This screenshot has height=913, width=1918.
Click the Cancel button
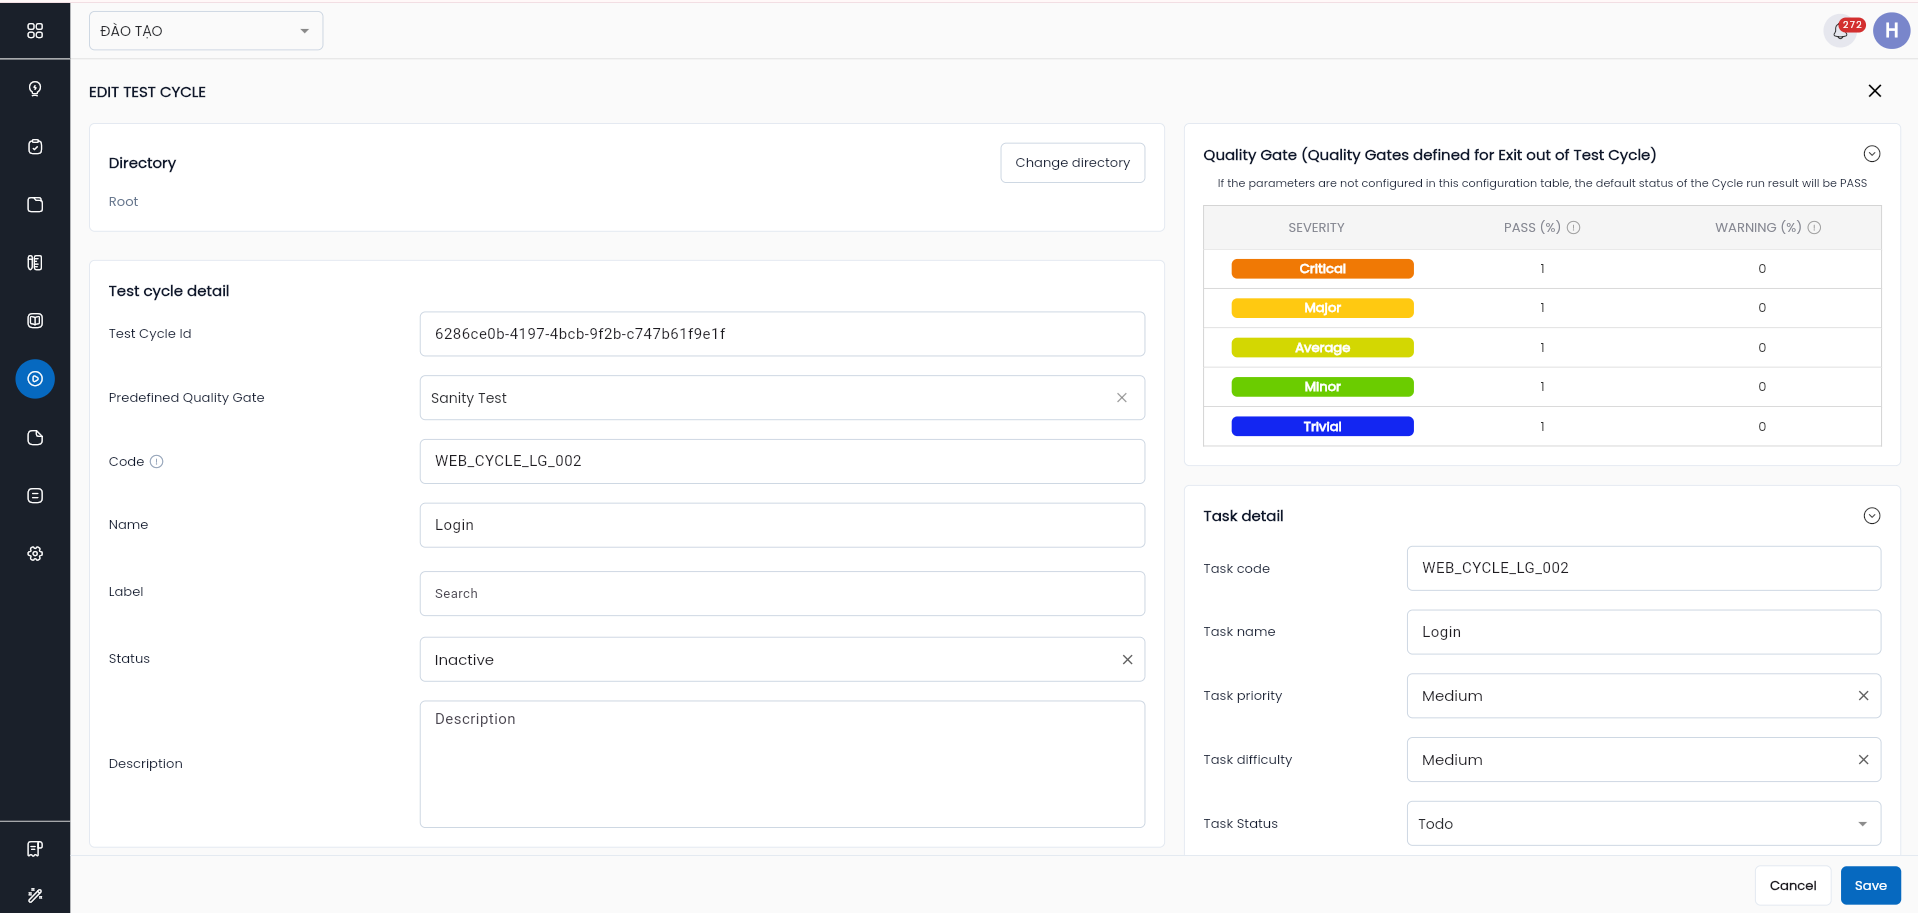(1792, 886)
